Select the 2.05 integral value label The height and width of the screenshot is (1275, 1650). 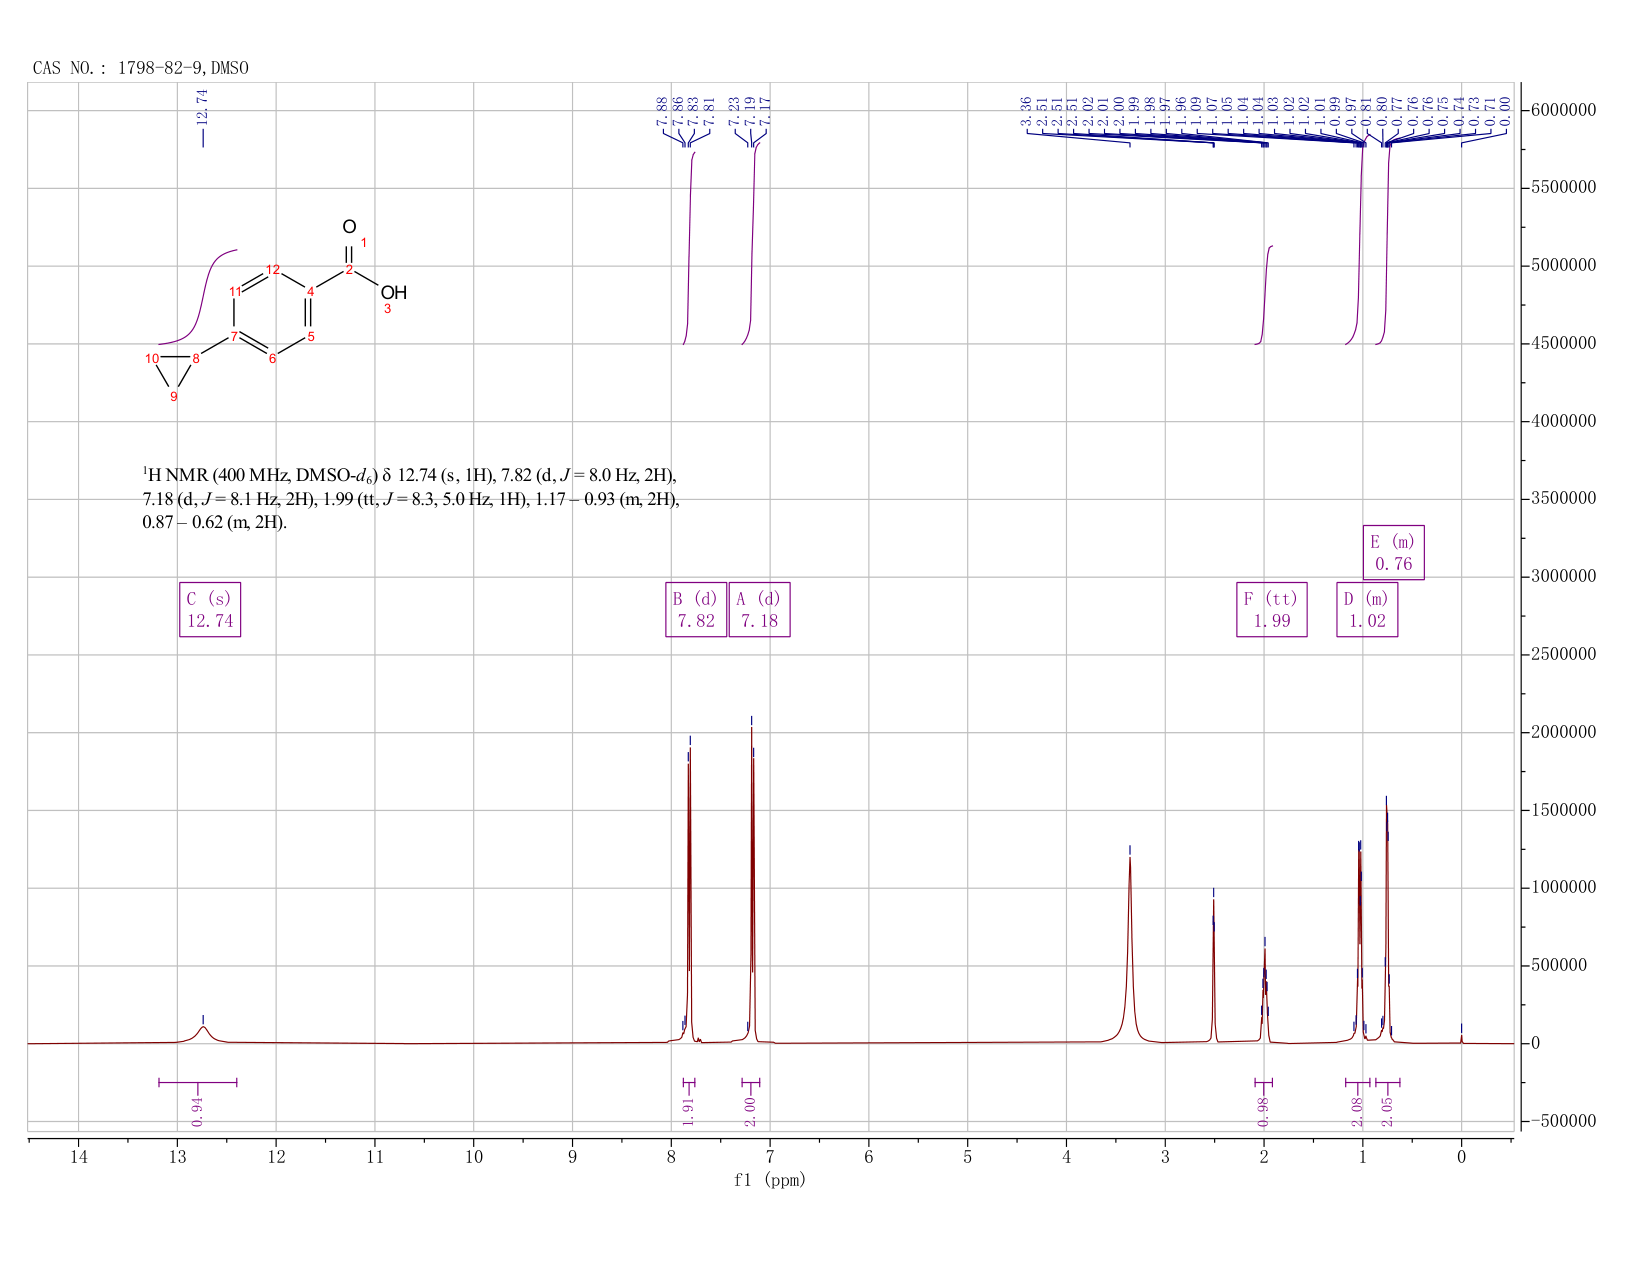click(1387, 1111)
